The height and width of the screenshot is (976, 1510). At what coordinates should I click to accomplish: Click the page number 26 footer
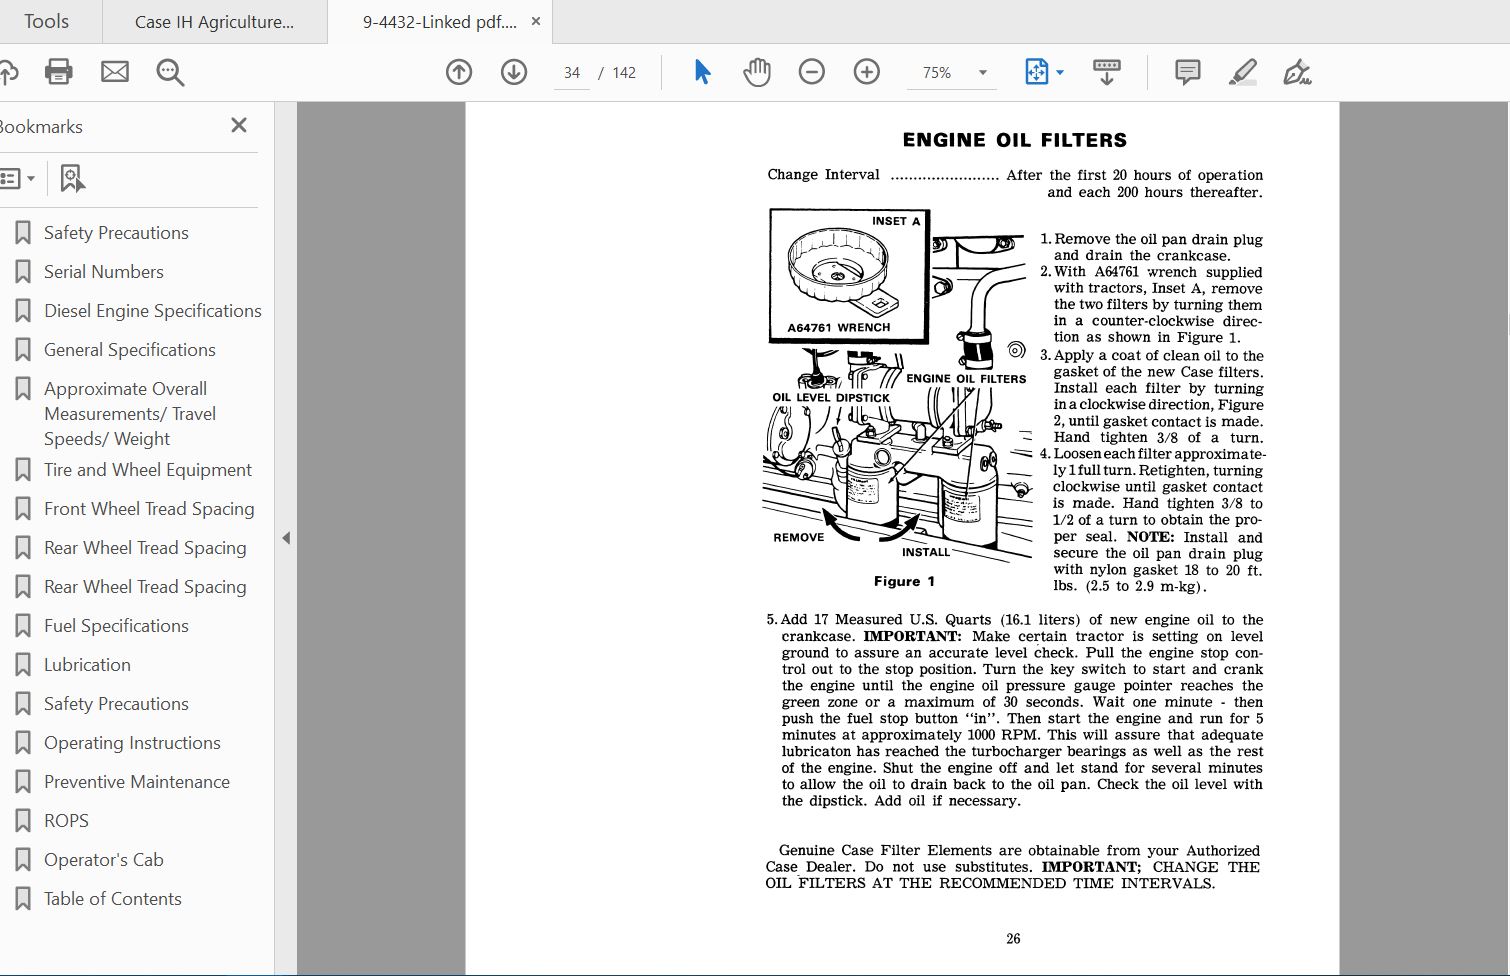1013,938
